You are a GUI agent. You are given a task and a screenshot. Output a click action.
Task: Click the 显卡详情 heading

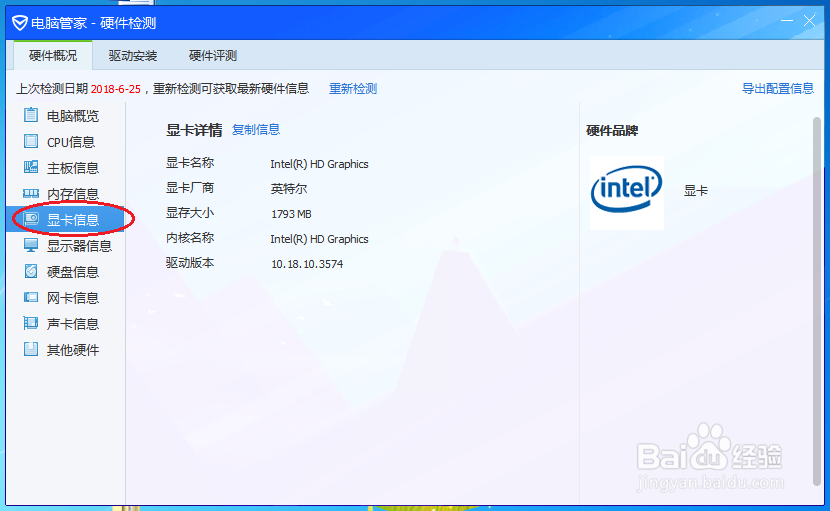click(194, 130)
